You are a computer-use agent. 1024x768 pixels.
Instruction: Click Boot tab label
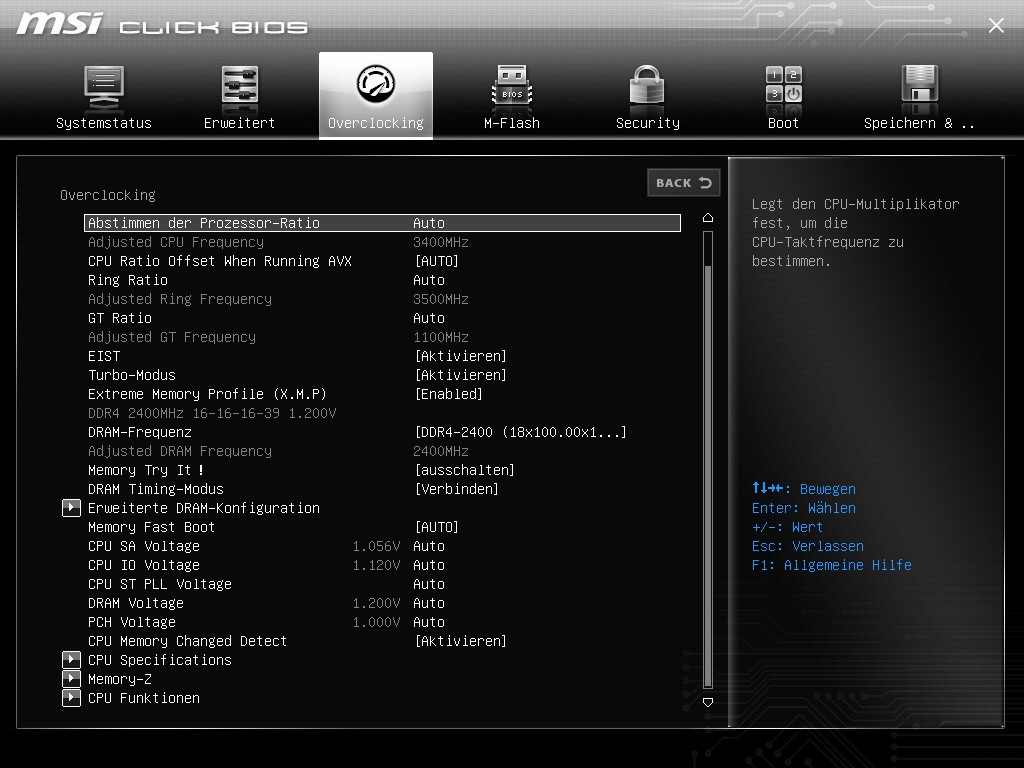(x=783, y=123)
